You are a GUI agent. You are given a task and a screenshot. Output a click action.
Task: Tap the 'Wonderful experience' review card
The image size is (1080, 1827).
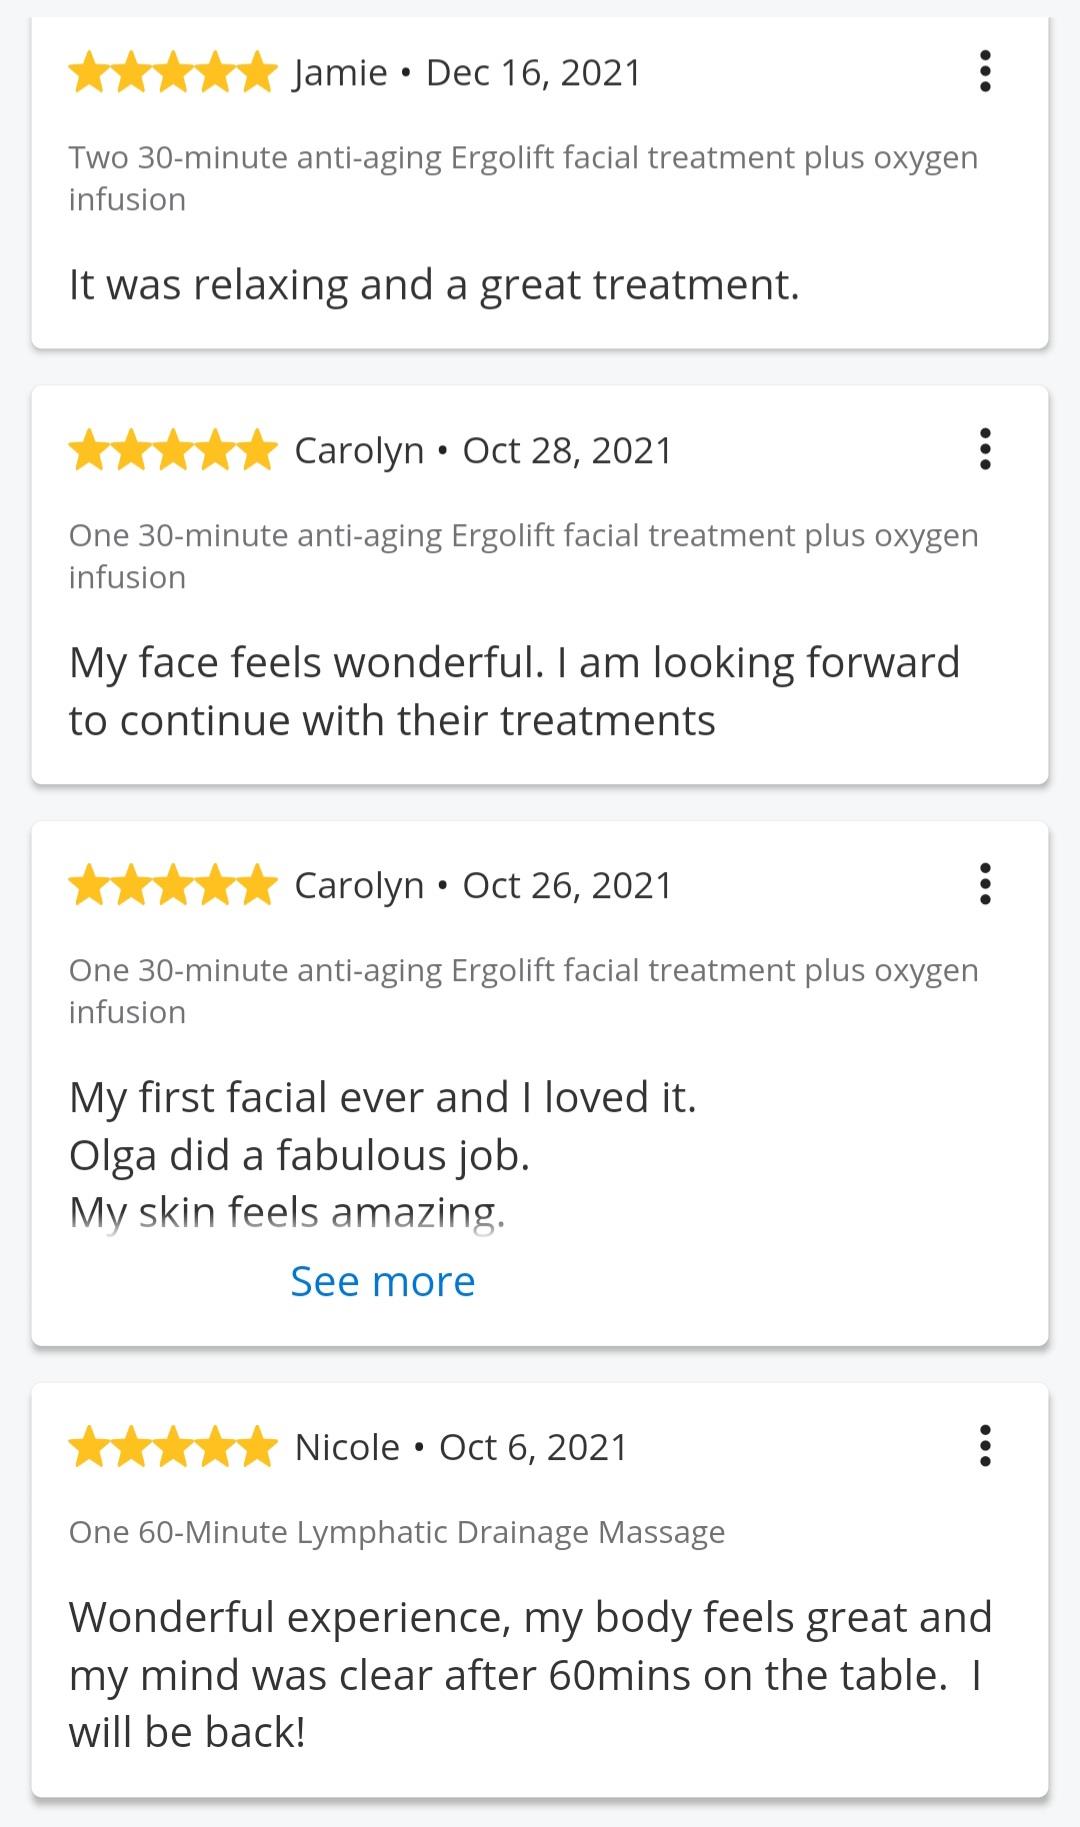pos(540,1590)
